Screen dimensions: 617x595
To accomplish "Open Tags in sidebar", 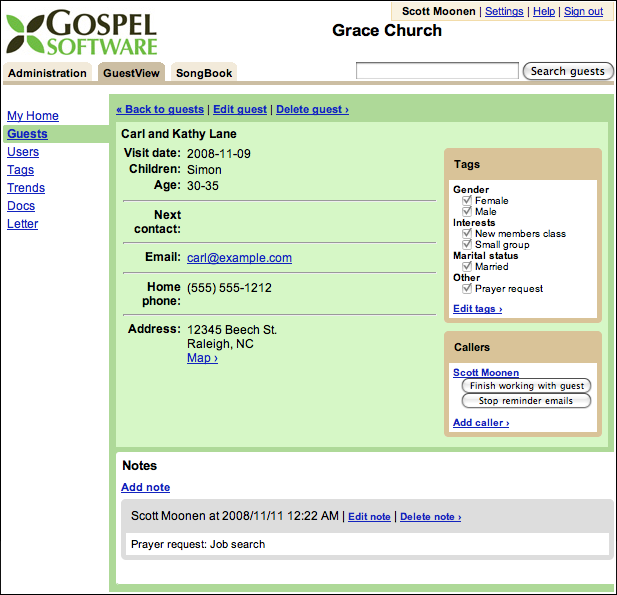I will click(20, 170).
